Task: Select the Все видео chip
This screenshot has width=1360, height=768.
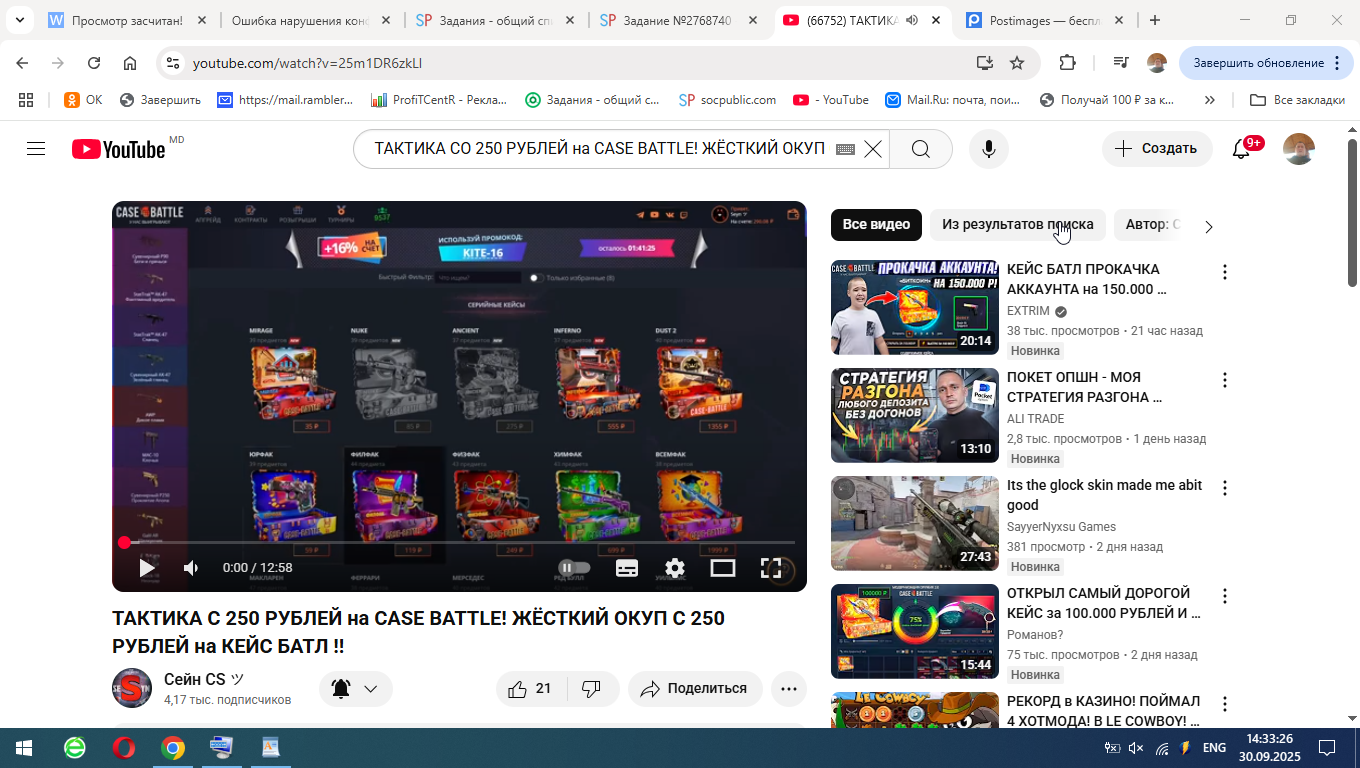Action: tap(876, 225)
